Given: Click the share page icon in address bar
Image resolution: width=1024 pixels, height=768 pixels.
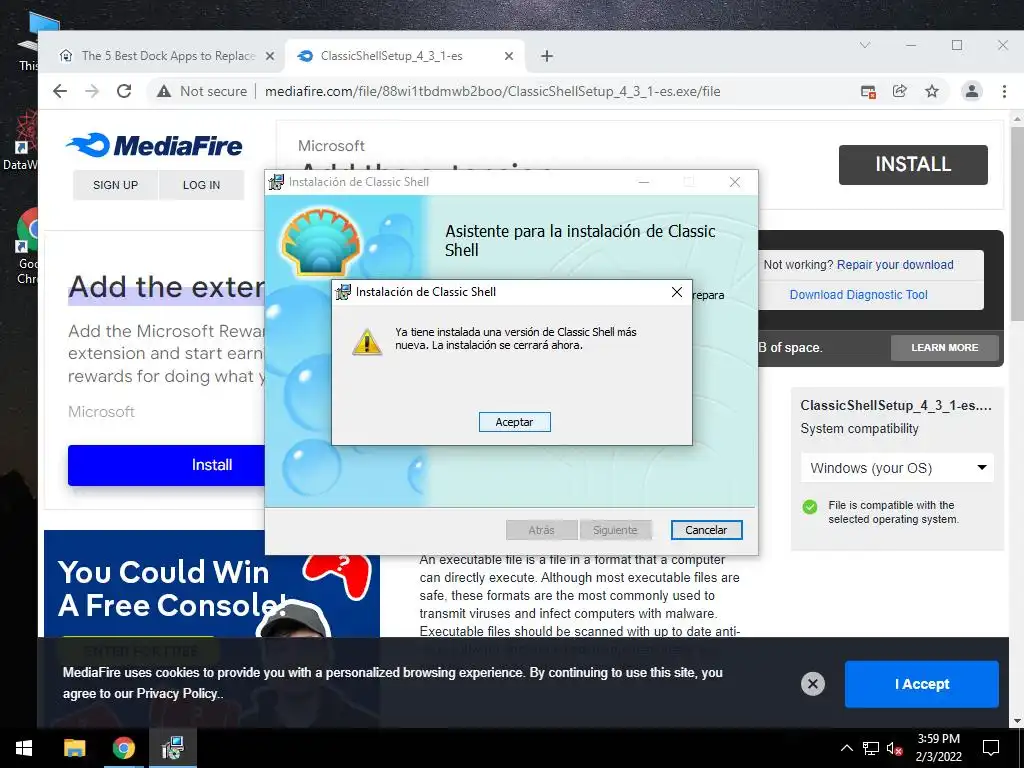Looking at the screenshot, I should coord(900,91).
